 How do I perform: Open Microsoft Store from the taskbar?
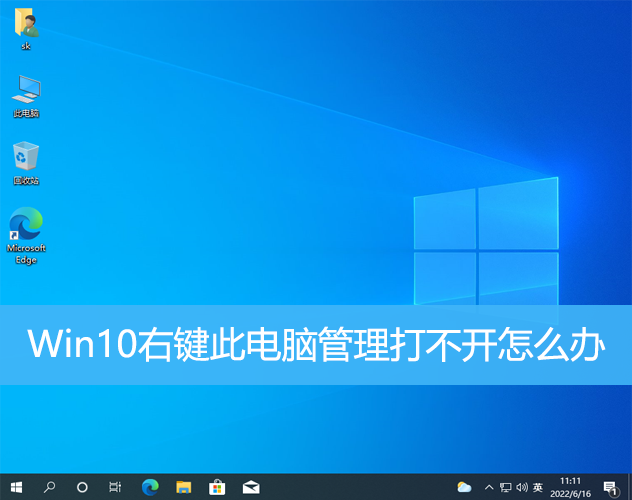pos(217,487)
